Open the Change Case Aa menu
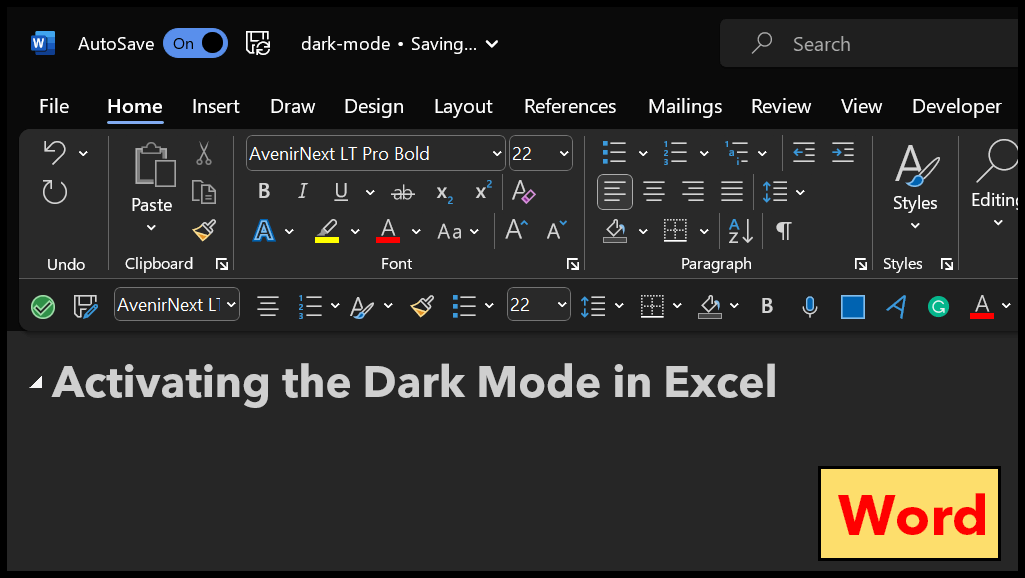This screenshot has width=1025, height=578. (x=458, y=231)
